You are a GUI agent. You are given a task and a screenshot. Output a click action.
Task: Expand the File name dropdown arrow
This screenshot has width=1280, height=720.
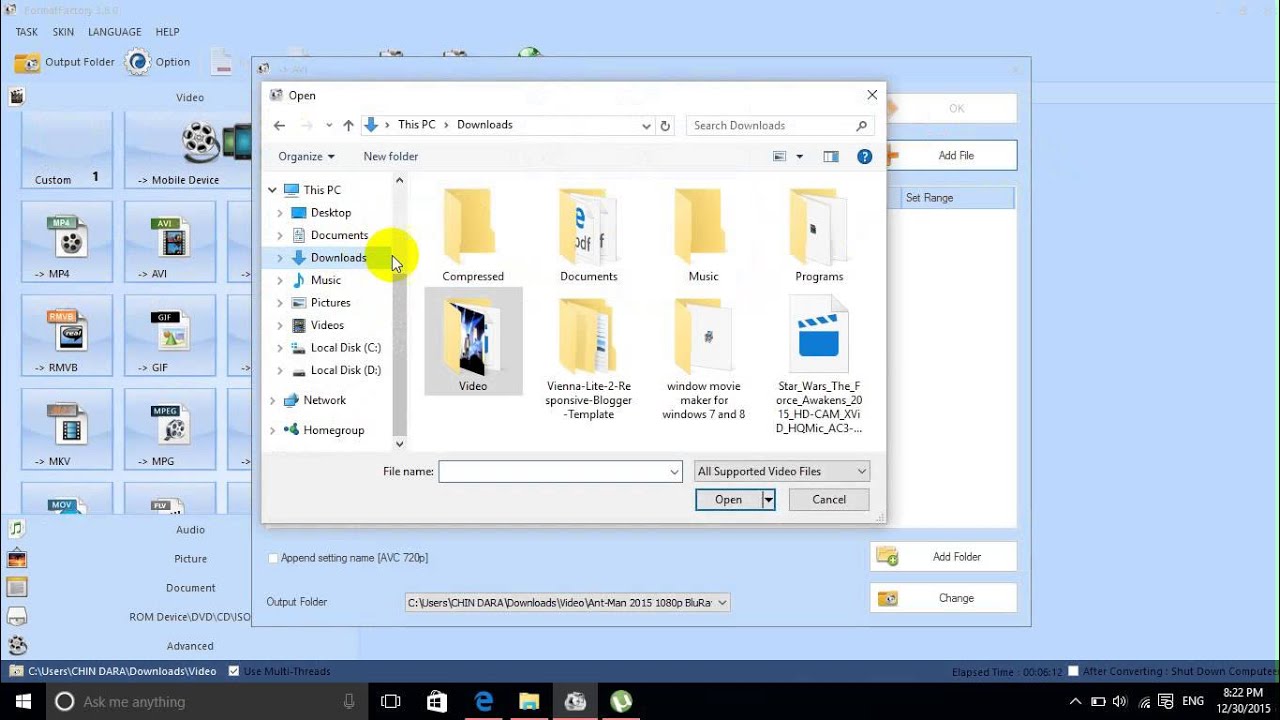(675, 471)
